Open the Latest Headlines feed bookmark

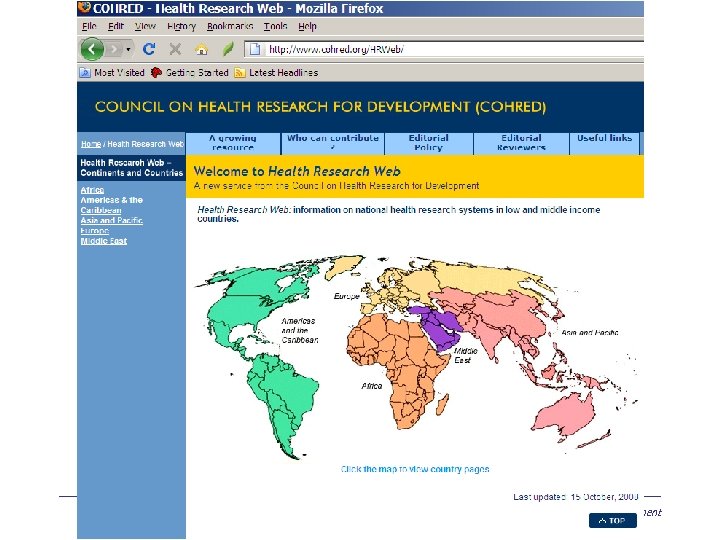(276, 73)
